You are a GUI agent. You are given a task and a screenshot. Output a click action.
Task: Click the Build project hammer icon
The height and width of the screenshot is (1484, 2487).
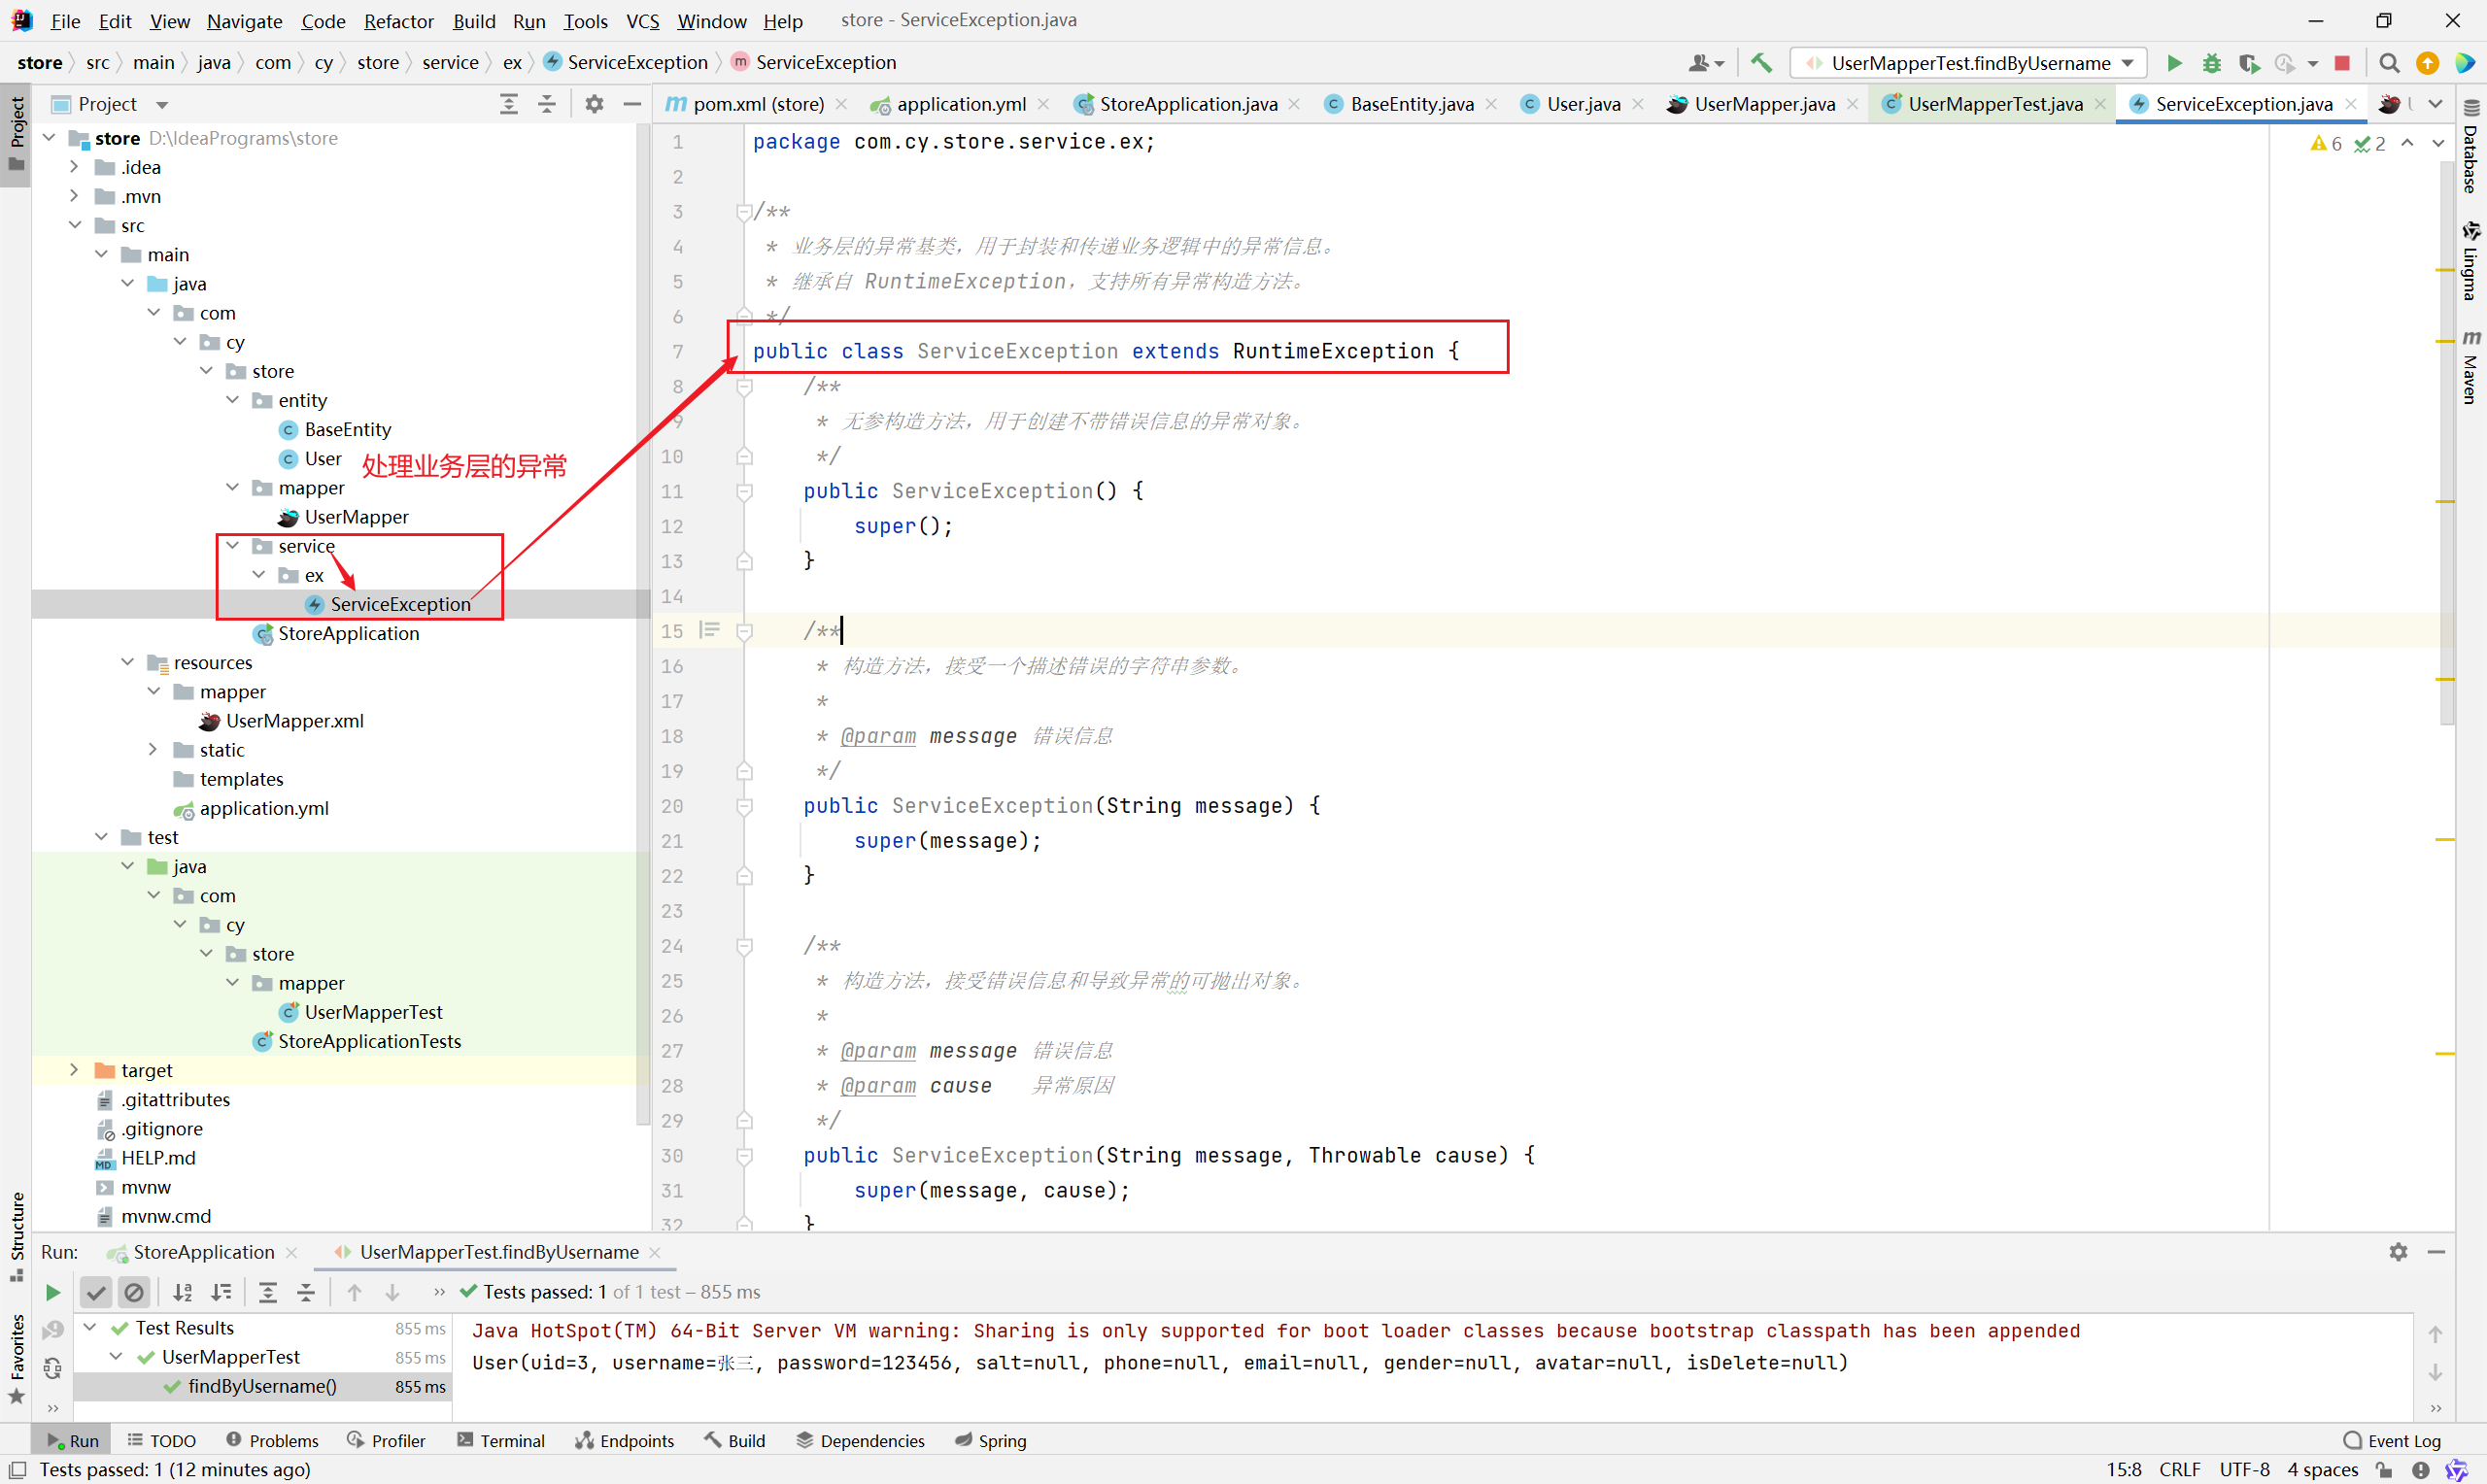1761,63
